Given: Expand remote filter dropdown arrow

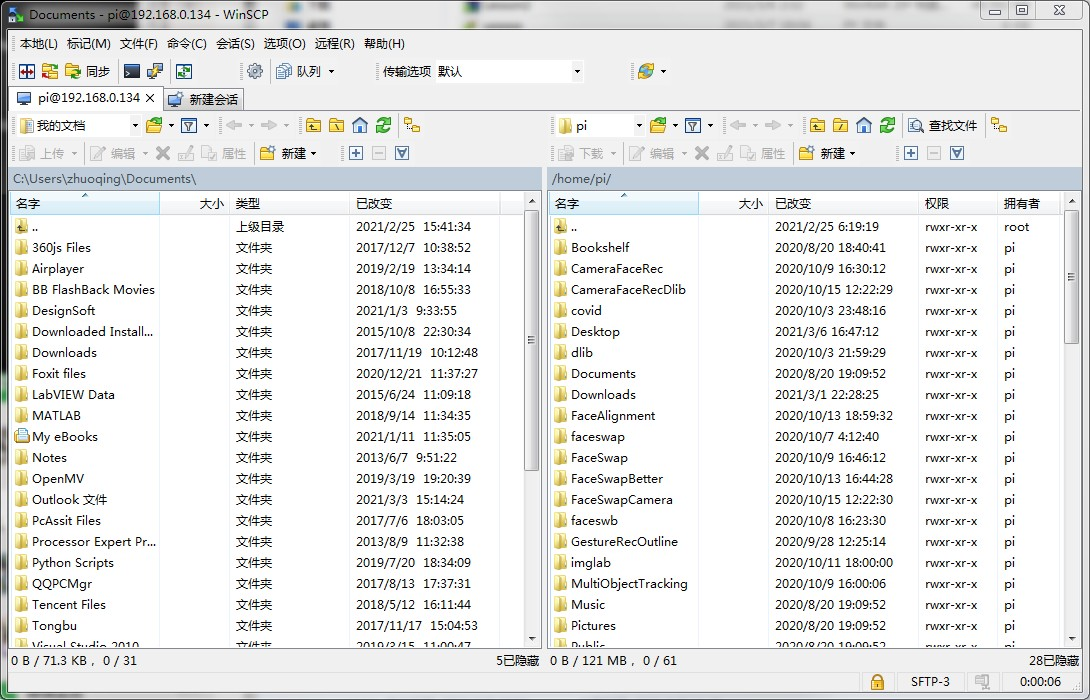Looking at the screenshot, I should (710, 126).
